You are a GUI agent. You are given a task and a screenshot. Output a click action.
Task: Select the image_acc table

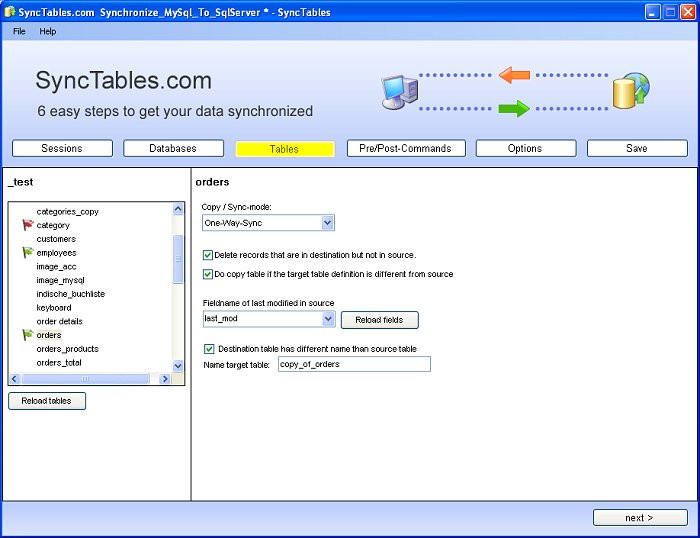coord(56,267)
